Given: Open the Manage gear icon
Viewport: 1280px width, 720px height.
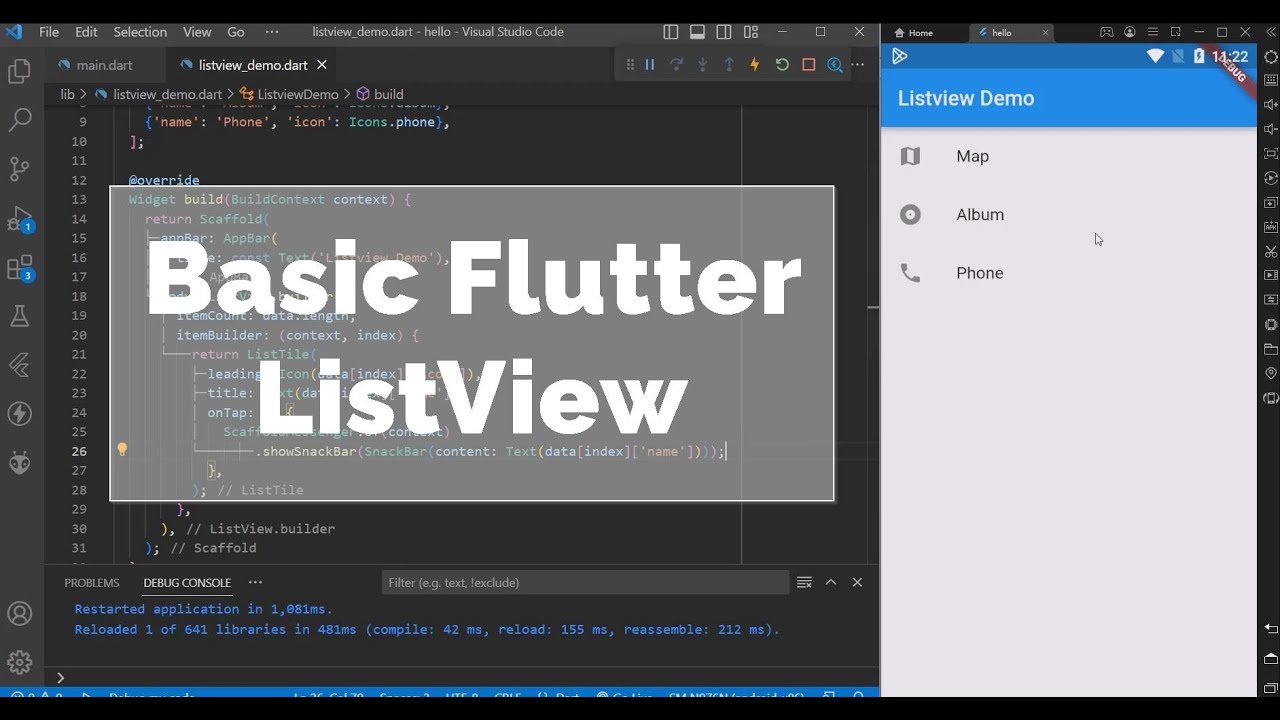Looking at the screenshot, I should tap(19, 661).
